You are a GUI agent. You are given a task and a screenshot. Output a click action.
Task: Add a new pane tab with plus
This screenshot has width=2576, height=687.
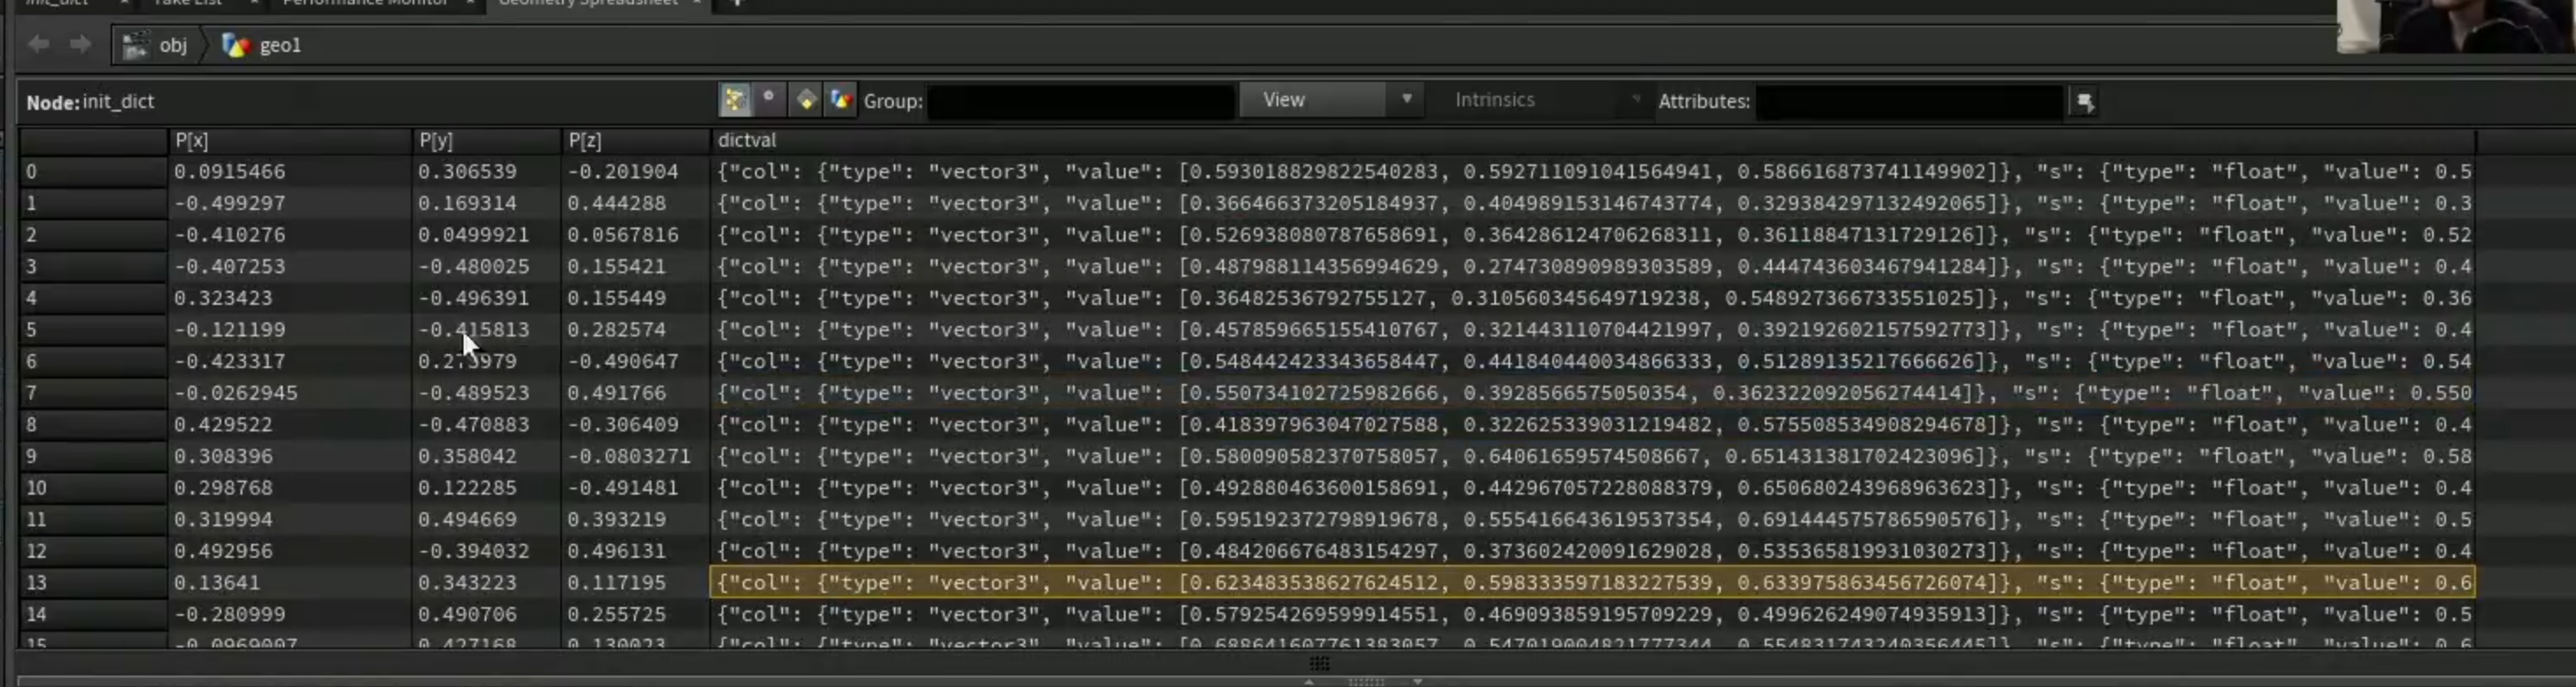(737, 4)
